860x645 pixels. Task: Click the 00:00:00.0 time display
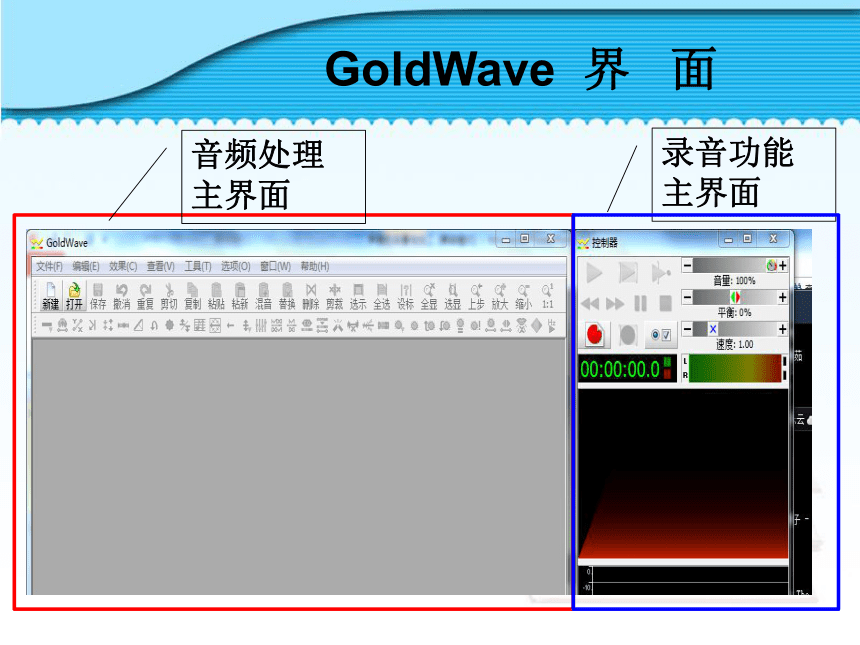click(627, 369)
